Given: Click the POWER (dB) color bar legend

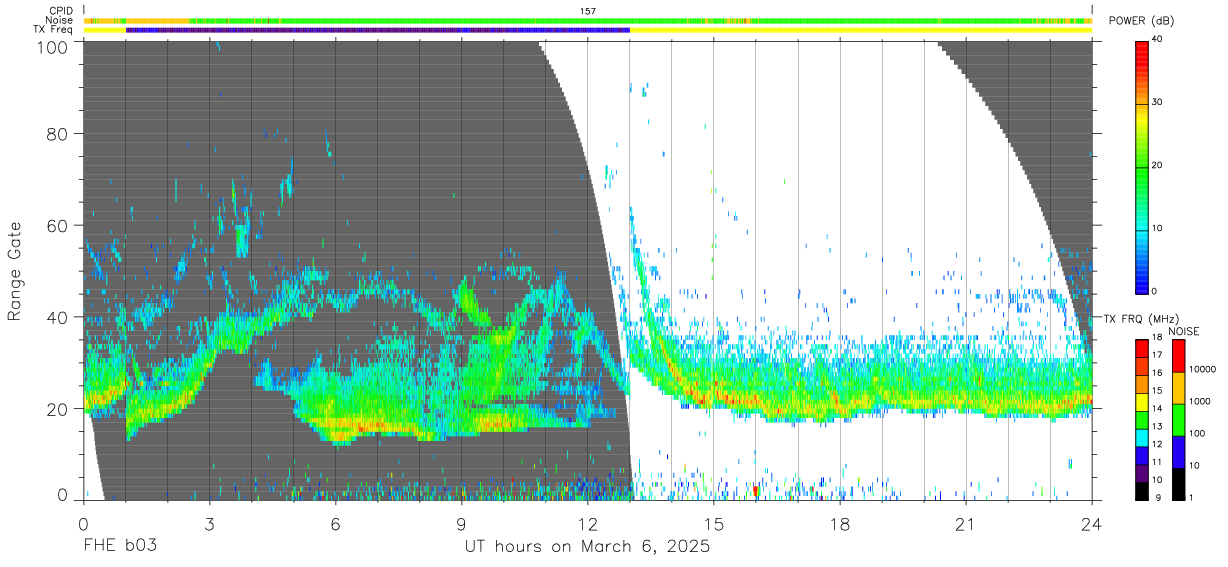Looking at the screenshot, I should click(x=1142, y=166).
